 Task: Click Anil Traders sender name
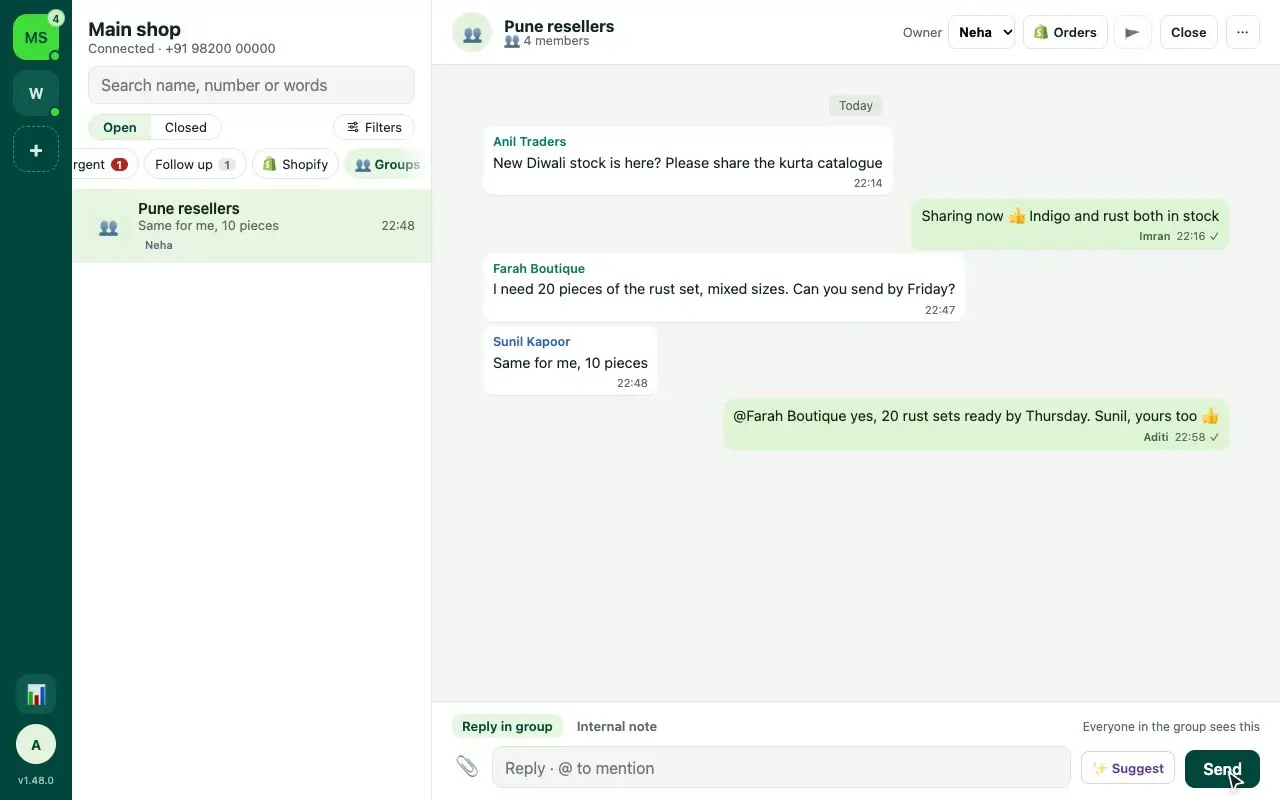coord(530,141)
